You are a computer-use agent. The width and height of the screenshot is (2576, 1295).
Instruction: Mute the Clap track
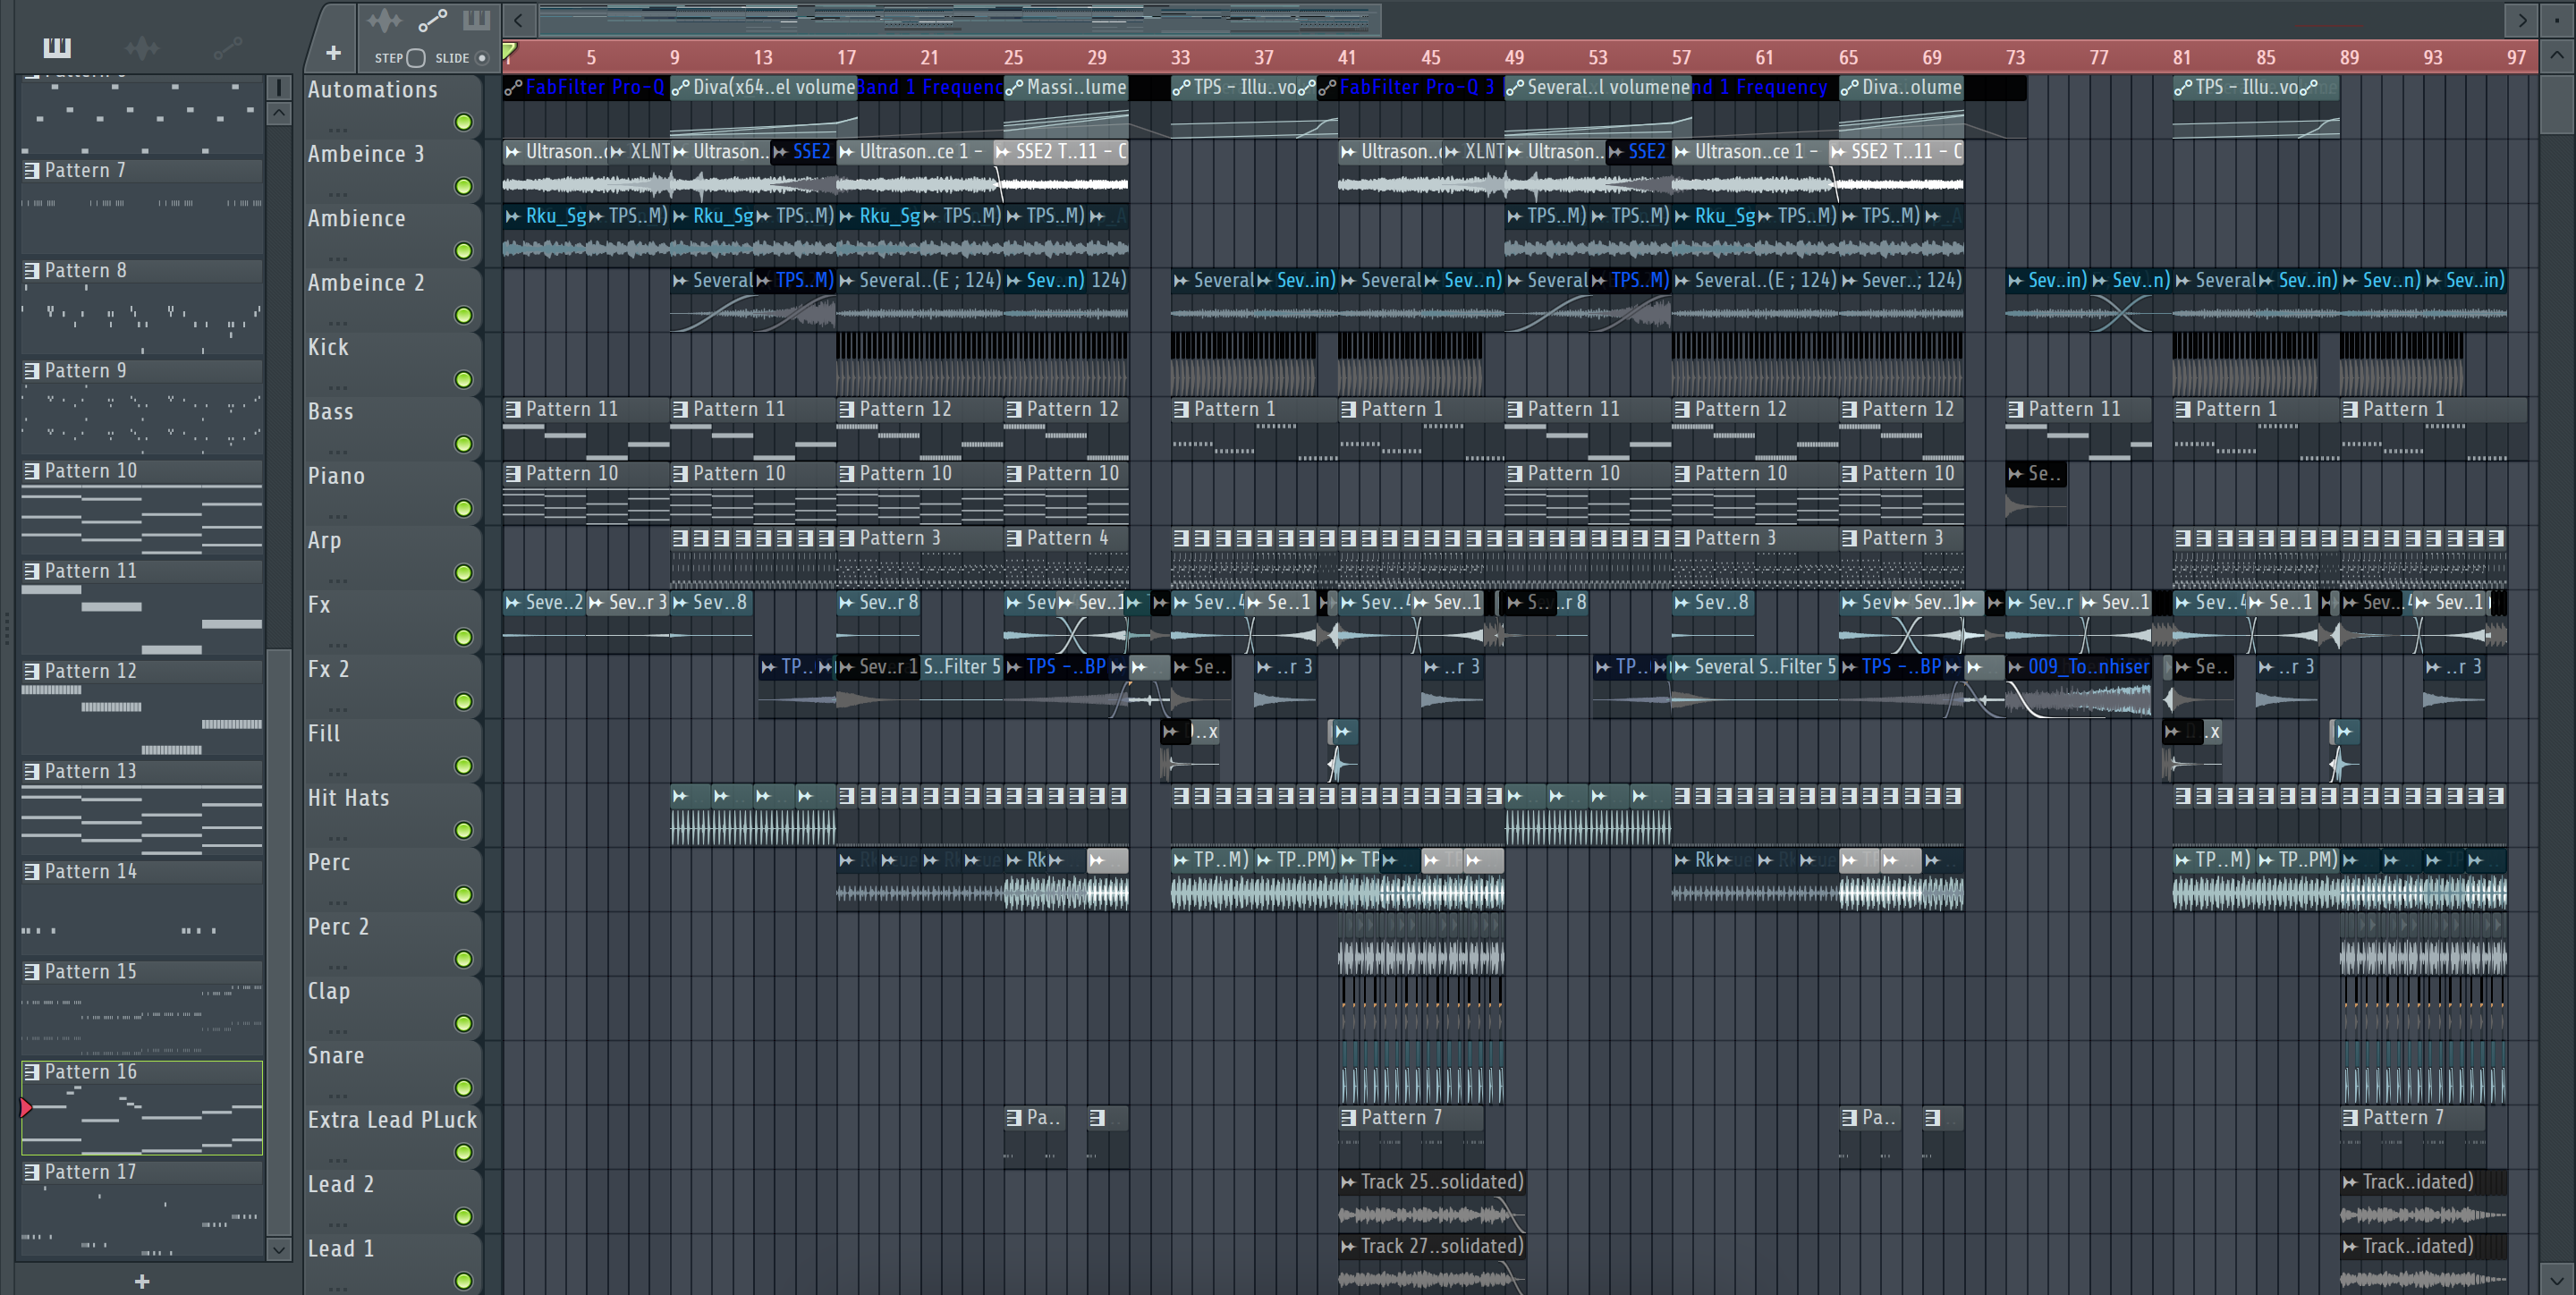[x=464, y=1023]
